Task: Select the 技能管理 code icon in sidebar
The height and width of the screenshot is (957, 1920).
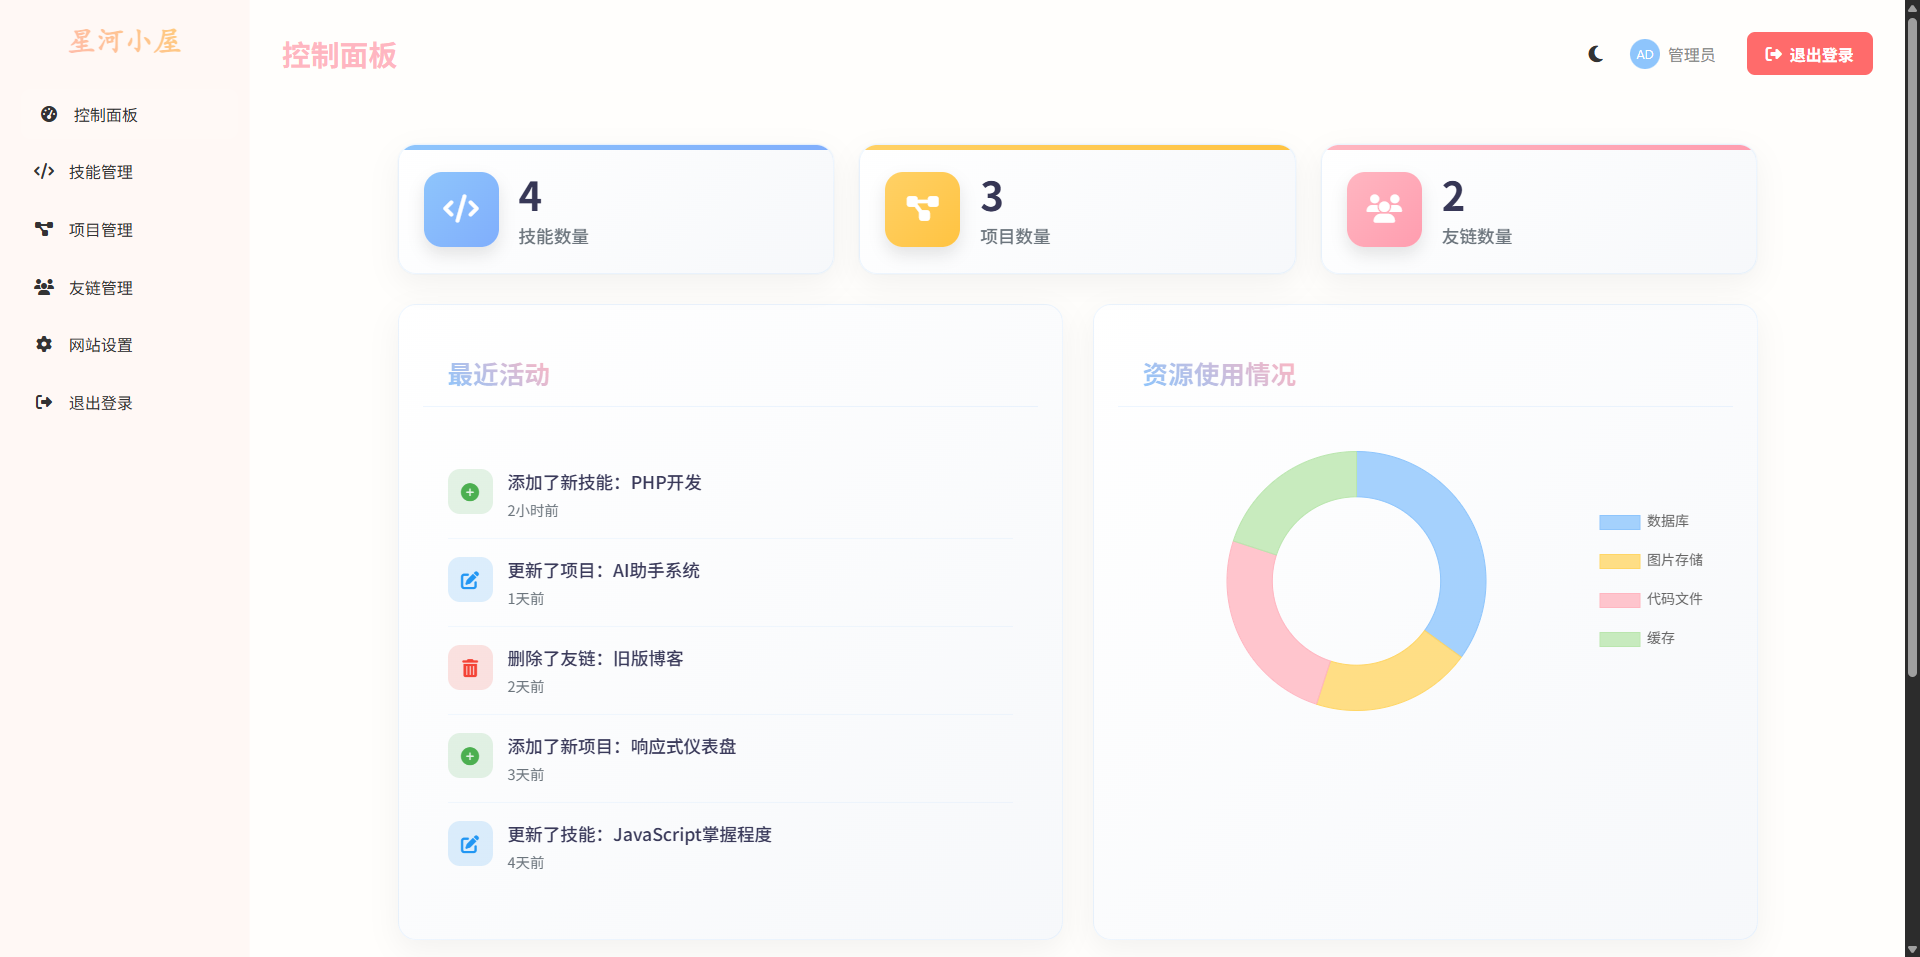Action: click(x=44, y=171)
